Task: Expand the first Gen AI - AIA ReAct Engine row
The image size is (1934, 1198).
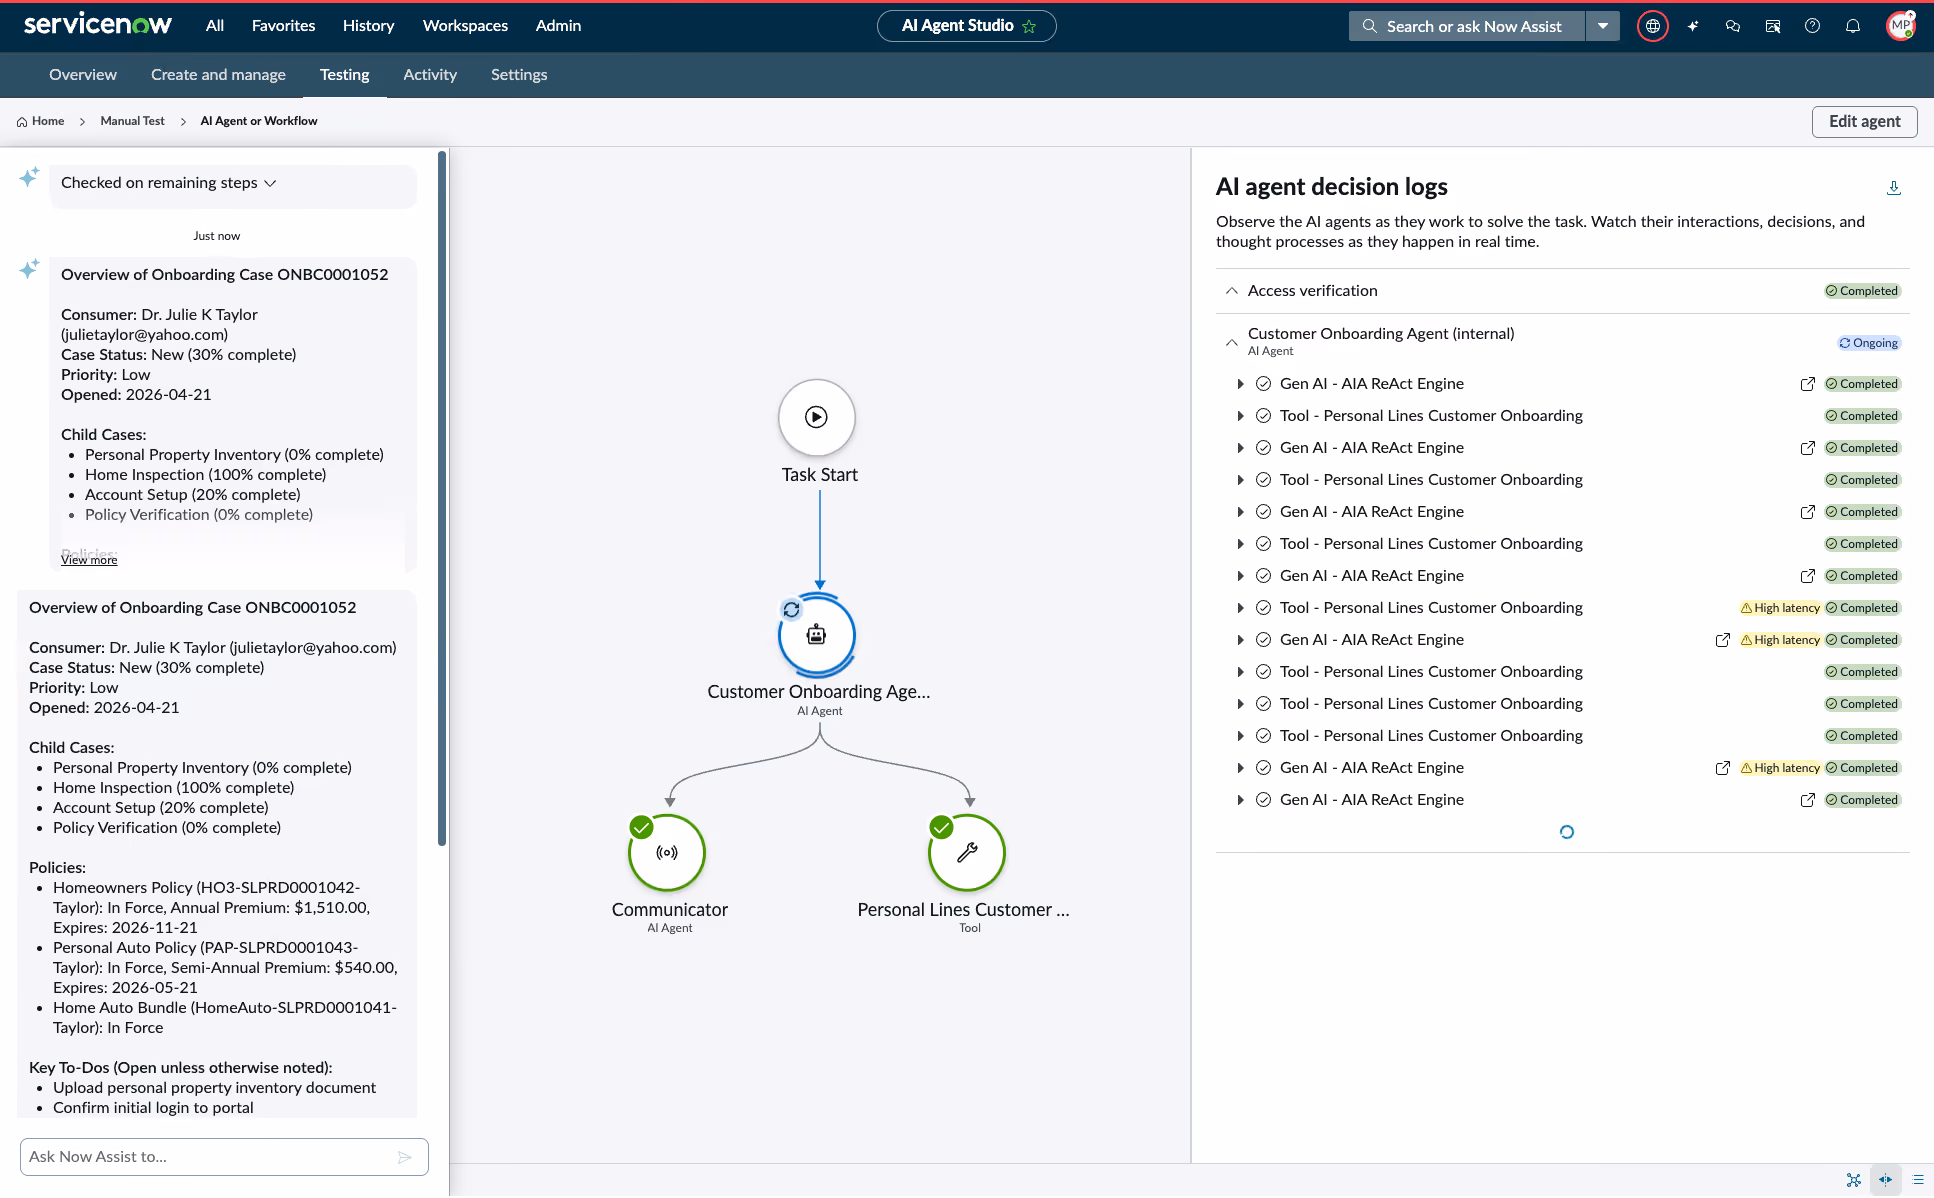Action: [1240, 384]
